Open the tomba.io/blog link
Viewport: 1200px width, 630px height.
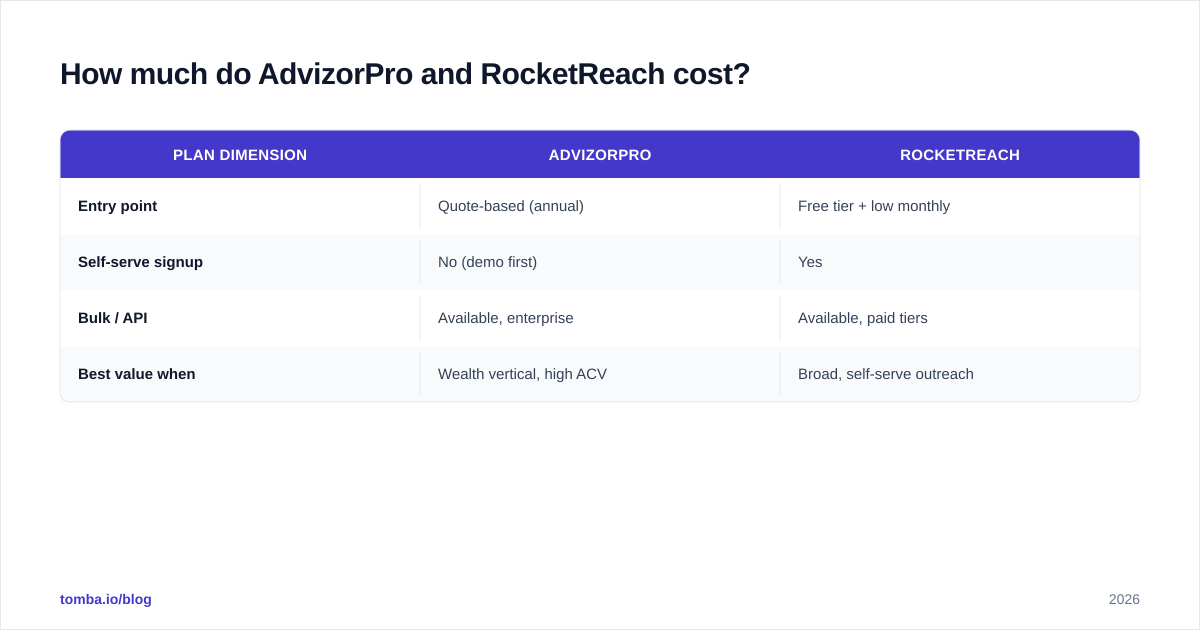click(x=106, y=599)
